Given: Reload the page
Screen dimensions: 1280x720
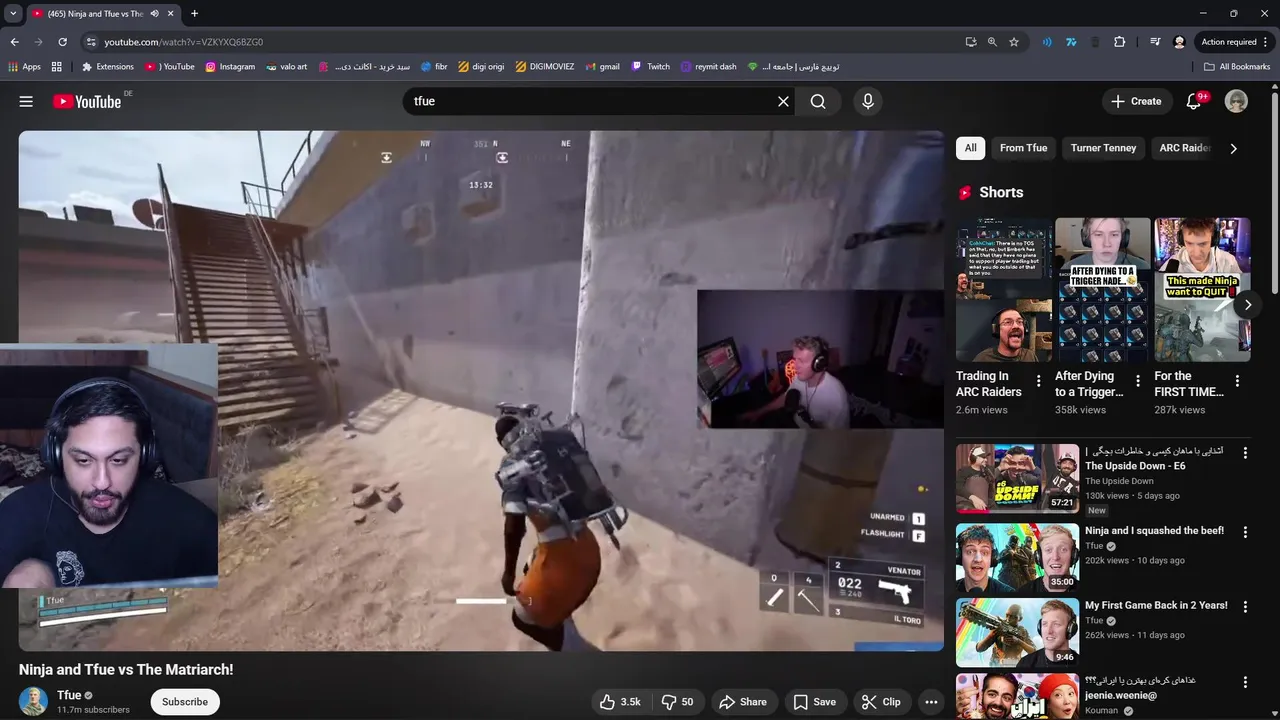Looking at the screenshot, I should (62, 42).
